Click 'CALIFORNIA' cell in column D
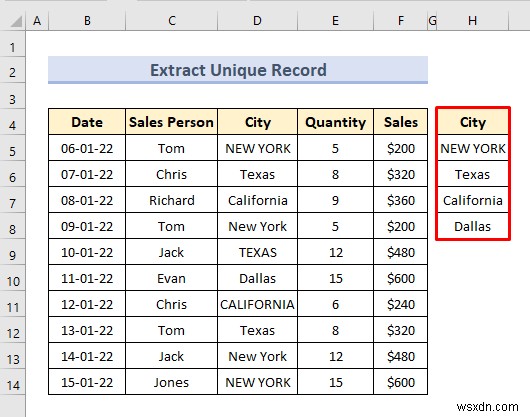This screenshot has height=417, width=530. [258, 304]
